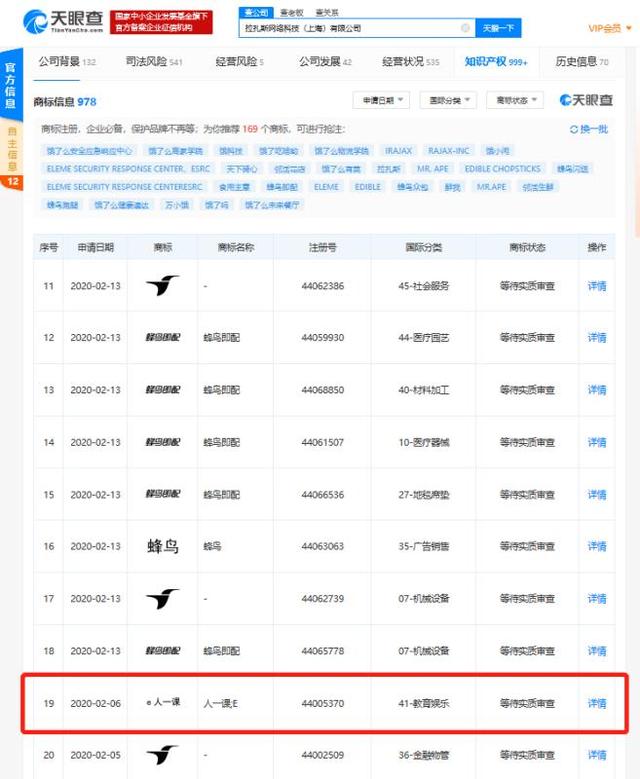Open 详情 for row 13
Screen dimensions: 640x779
point(597,390)
